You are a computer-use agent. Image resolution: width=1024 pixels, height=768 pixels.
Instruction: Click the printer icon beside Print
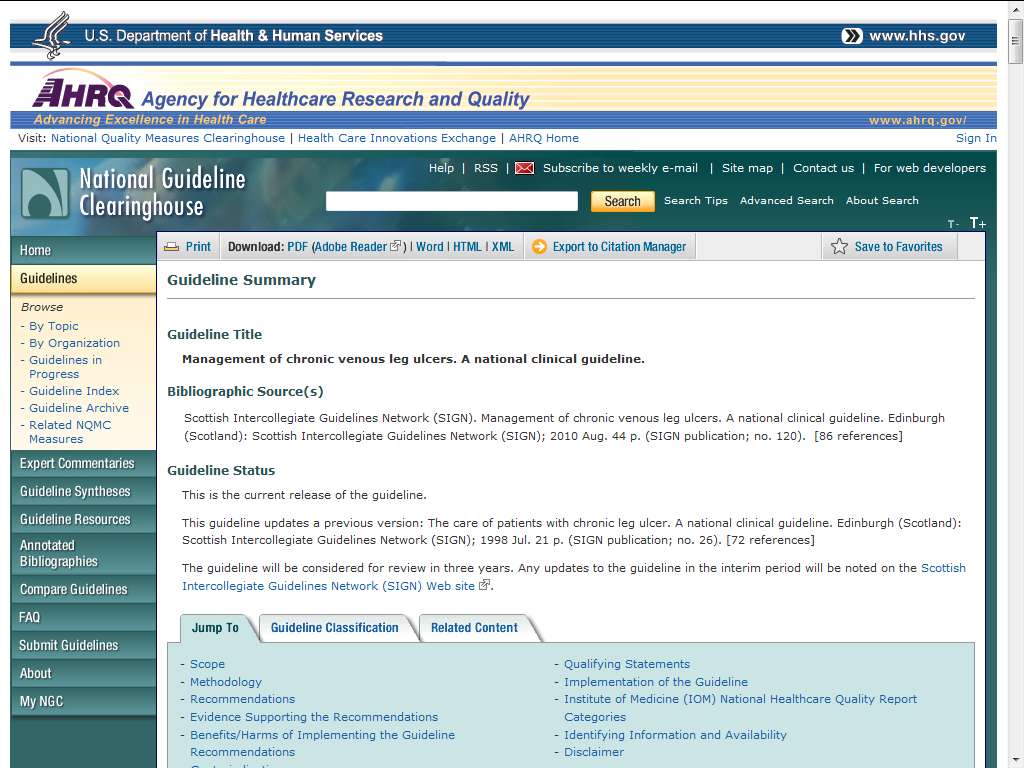pyautogui.click(x=172, y=247)
